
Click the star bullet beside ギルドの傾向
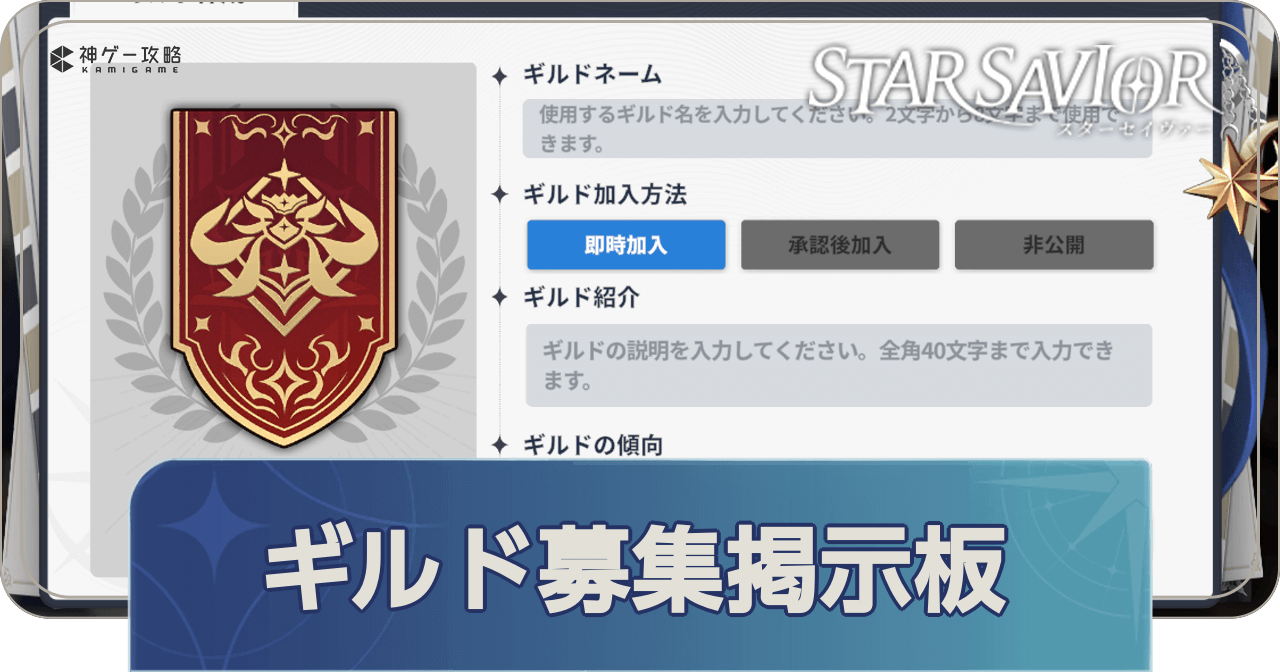(x=501, y=444)
